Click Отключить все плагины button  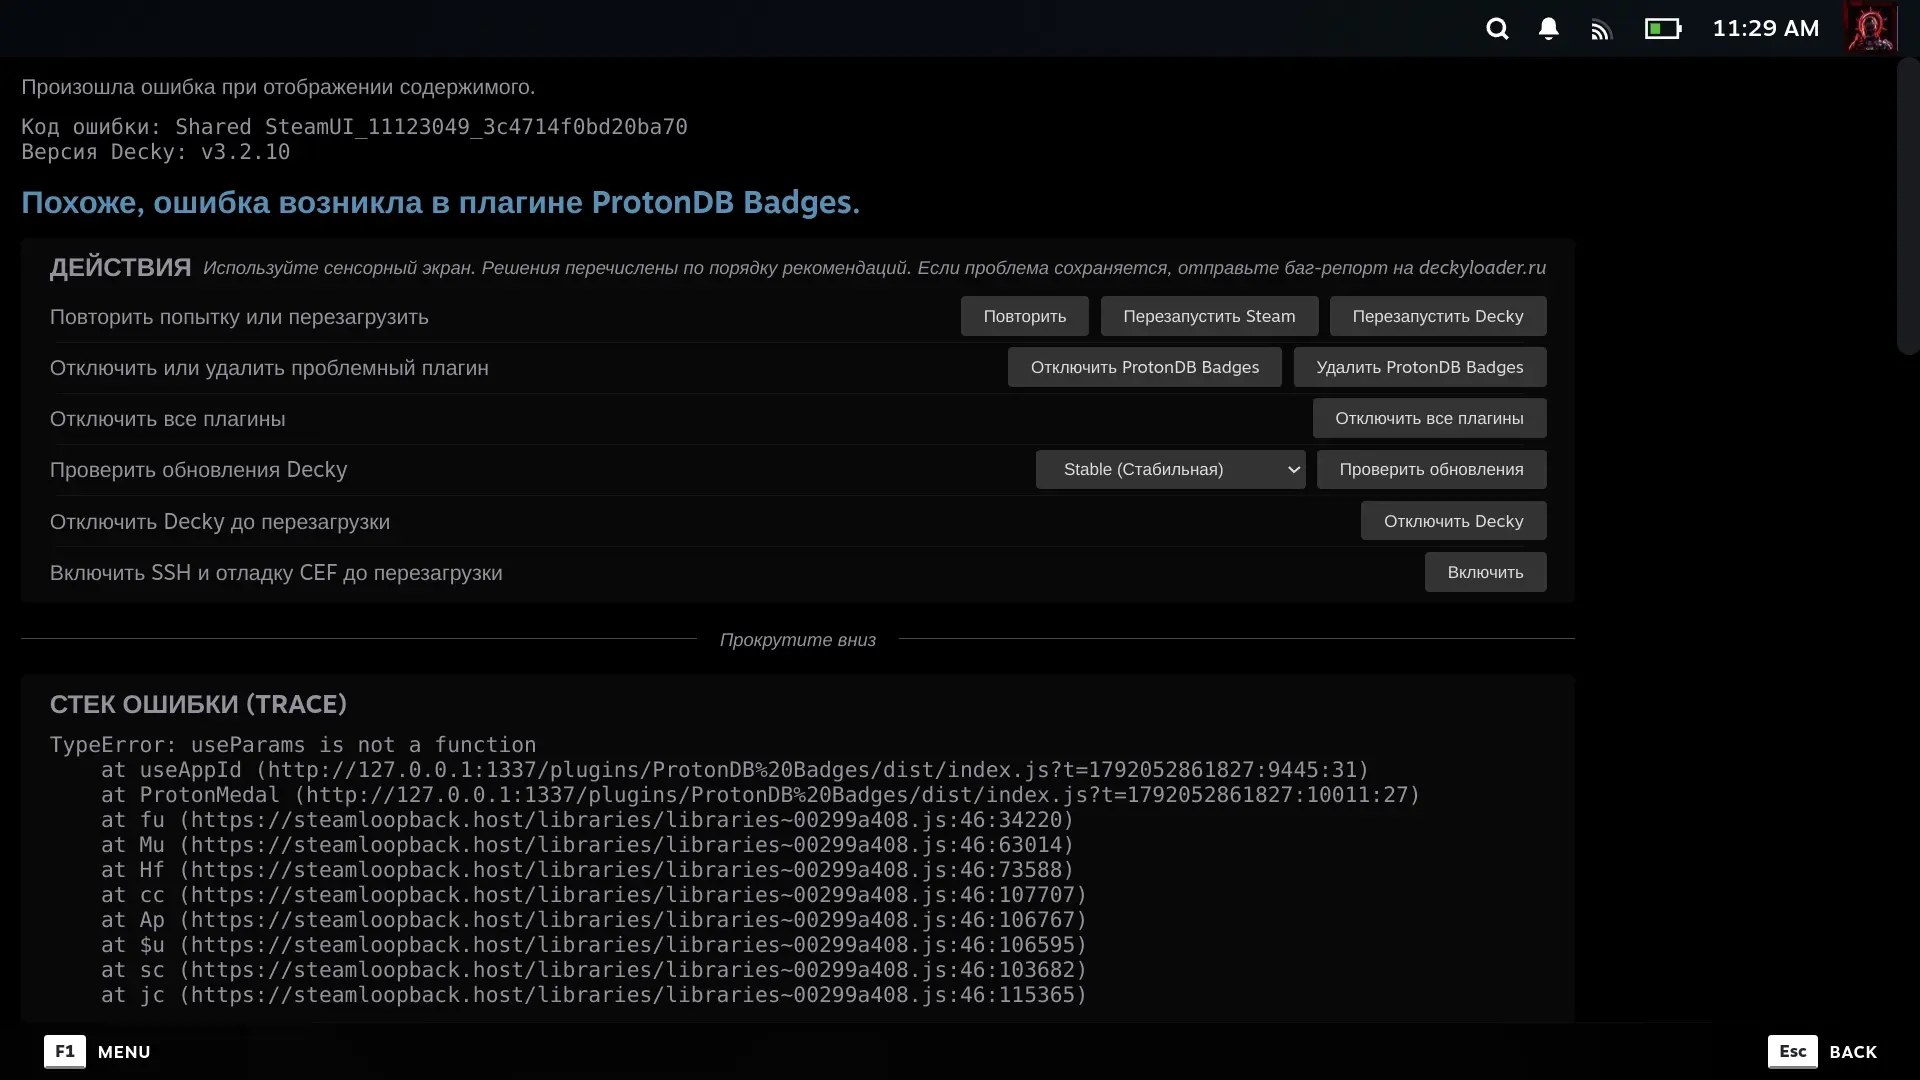pyautogui.click(x=1429, y=418)
